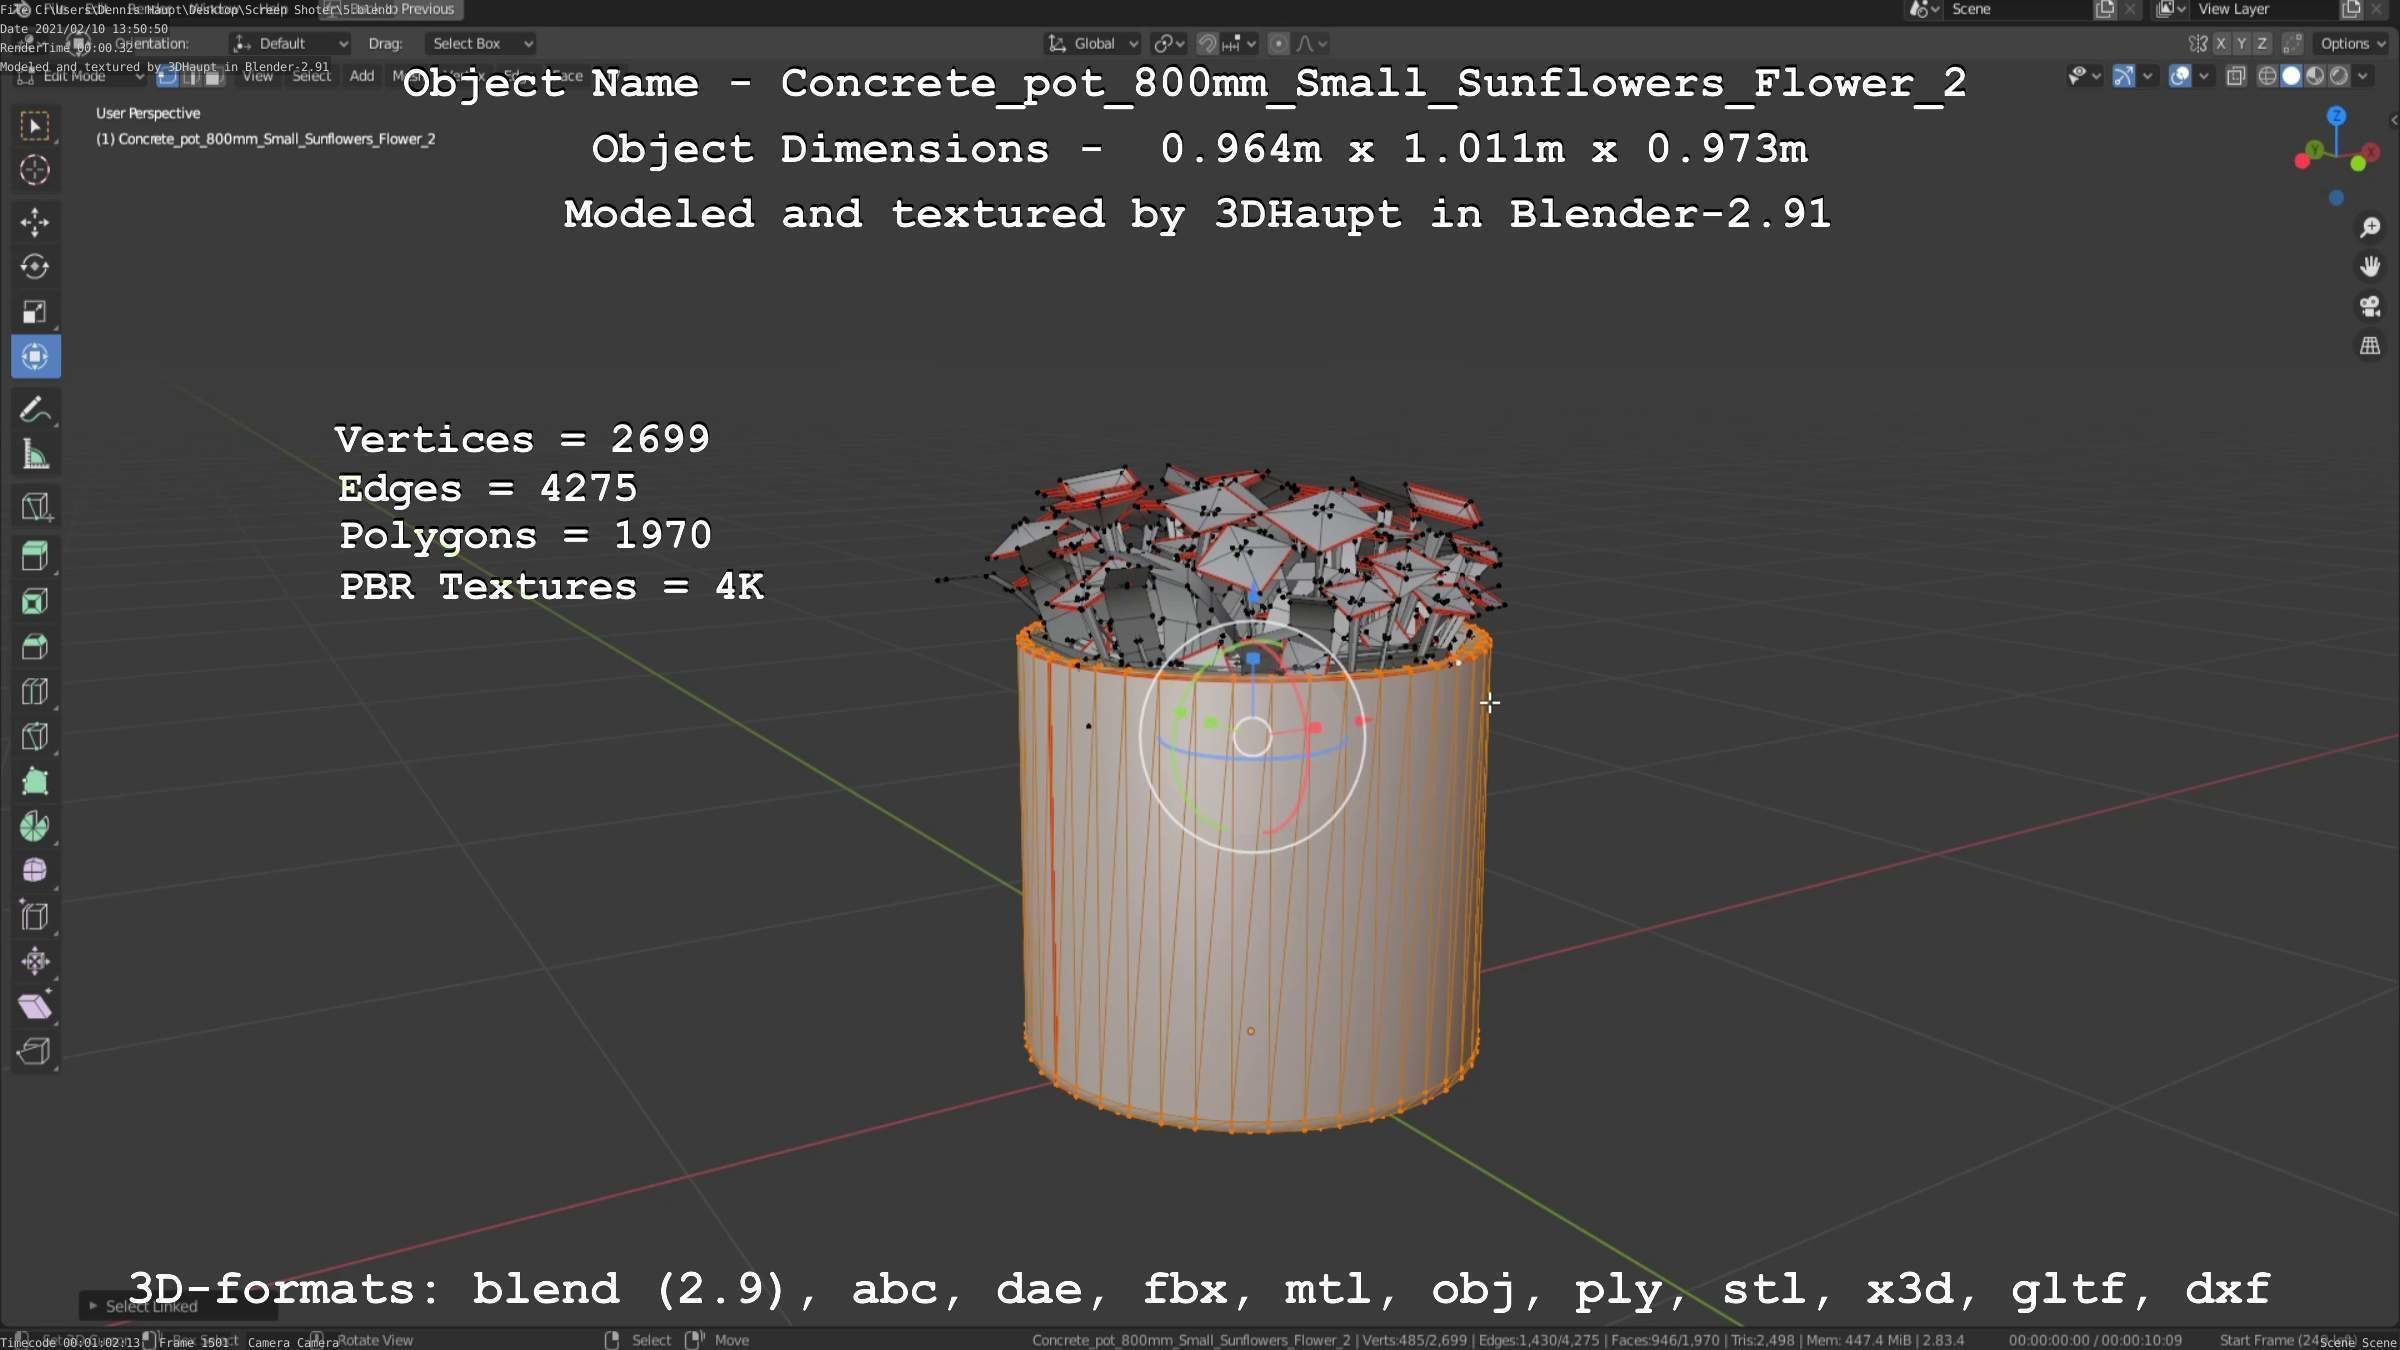Select the Smooth vertices tool
The width and height of the screenshot is (2400, 1350).
tap(35, 871)
